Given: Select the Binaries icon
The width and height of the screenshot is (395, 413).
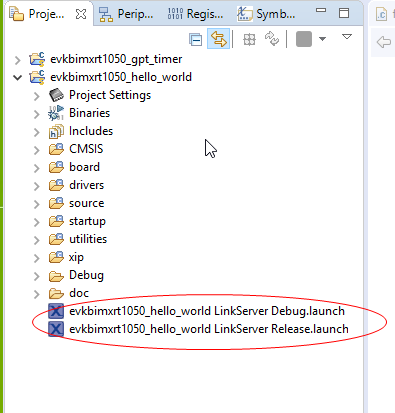Looking at the screenshot, I should 56,113.
